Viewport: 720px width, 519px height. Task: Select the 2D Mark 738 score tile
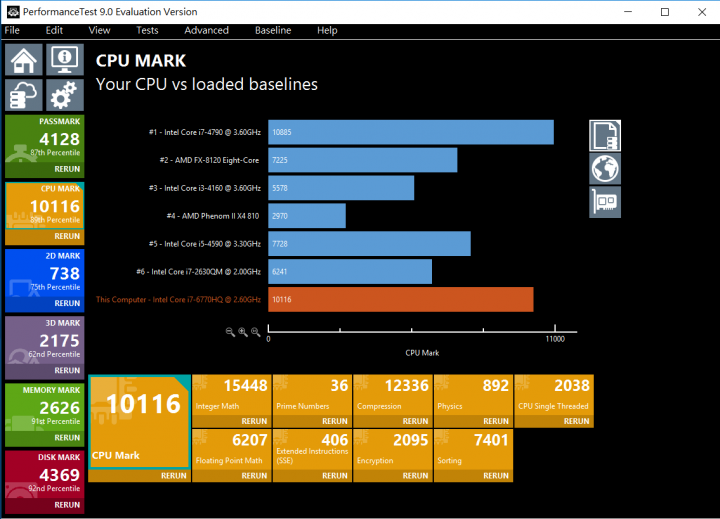pyautogui.click(x=45, y=273)
